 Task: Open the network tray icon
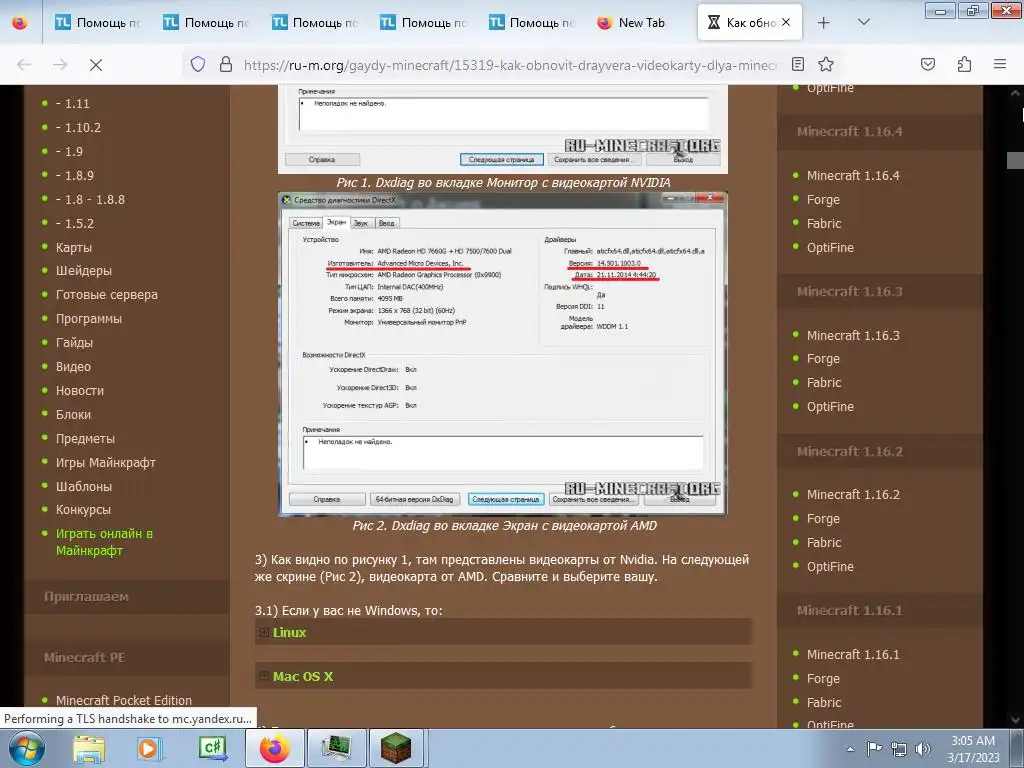pyautogui.click(x=899, y=749)
